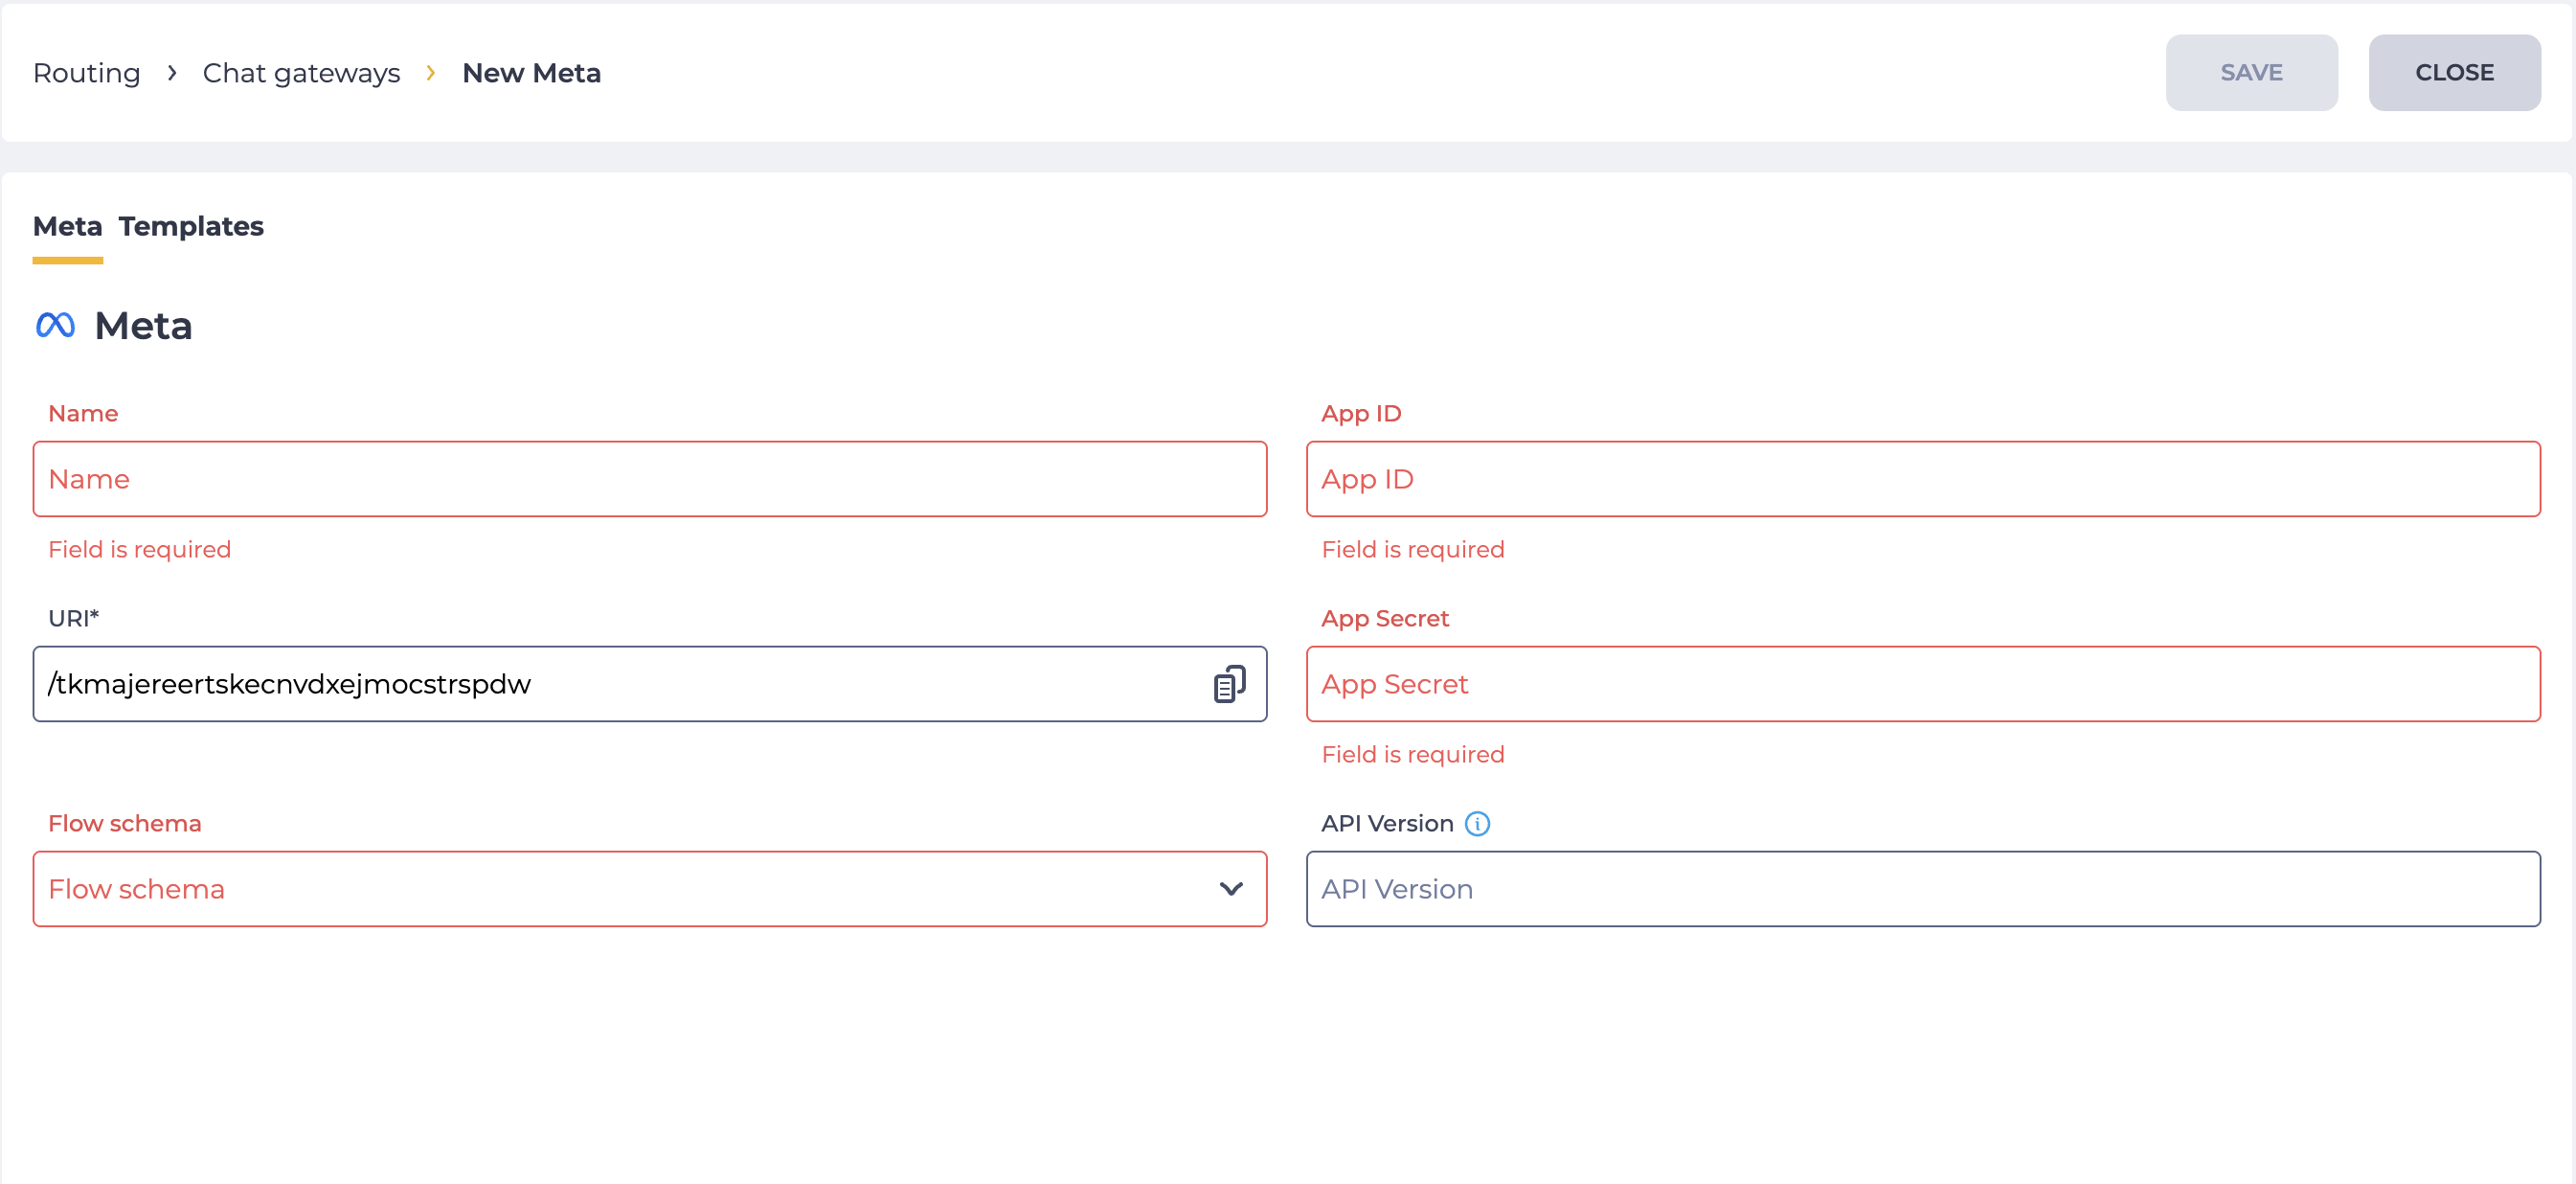
Task: Click the Meta infinity logo icon
Action: (55, 325)
